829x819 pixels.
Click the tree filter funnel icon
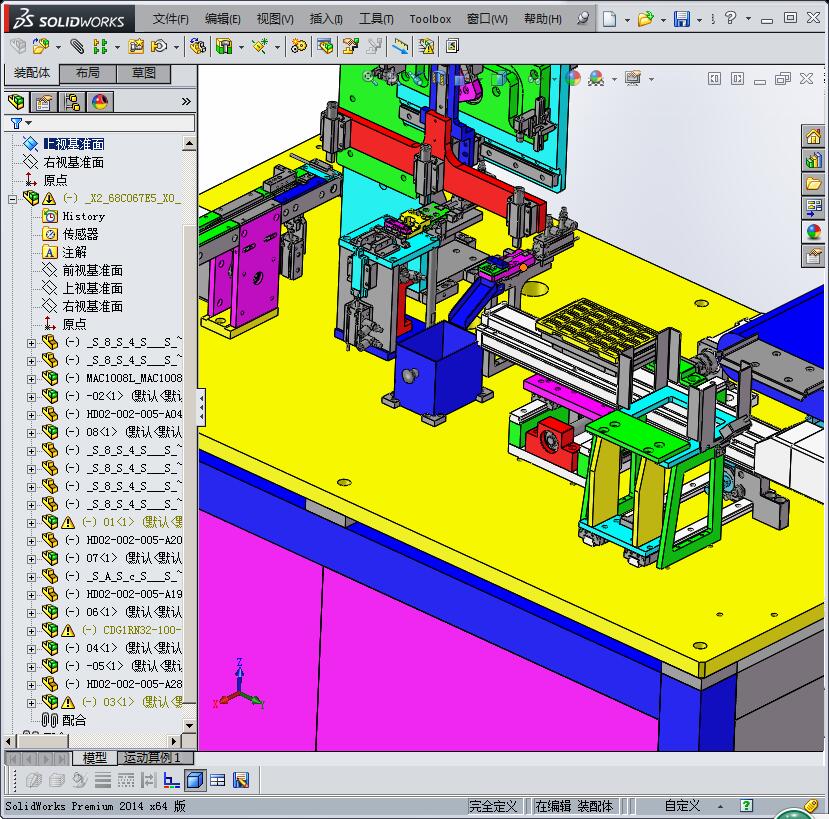16,123
